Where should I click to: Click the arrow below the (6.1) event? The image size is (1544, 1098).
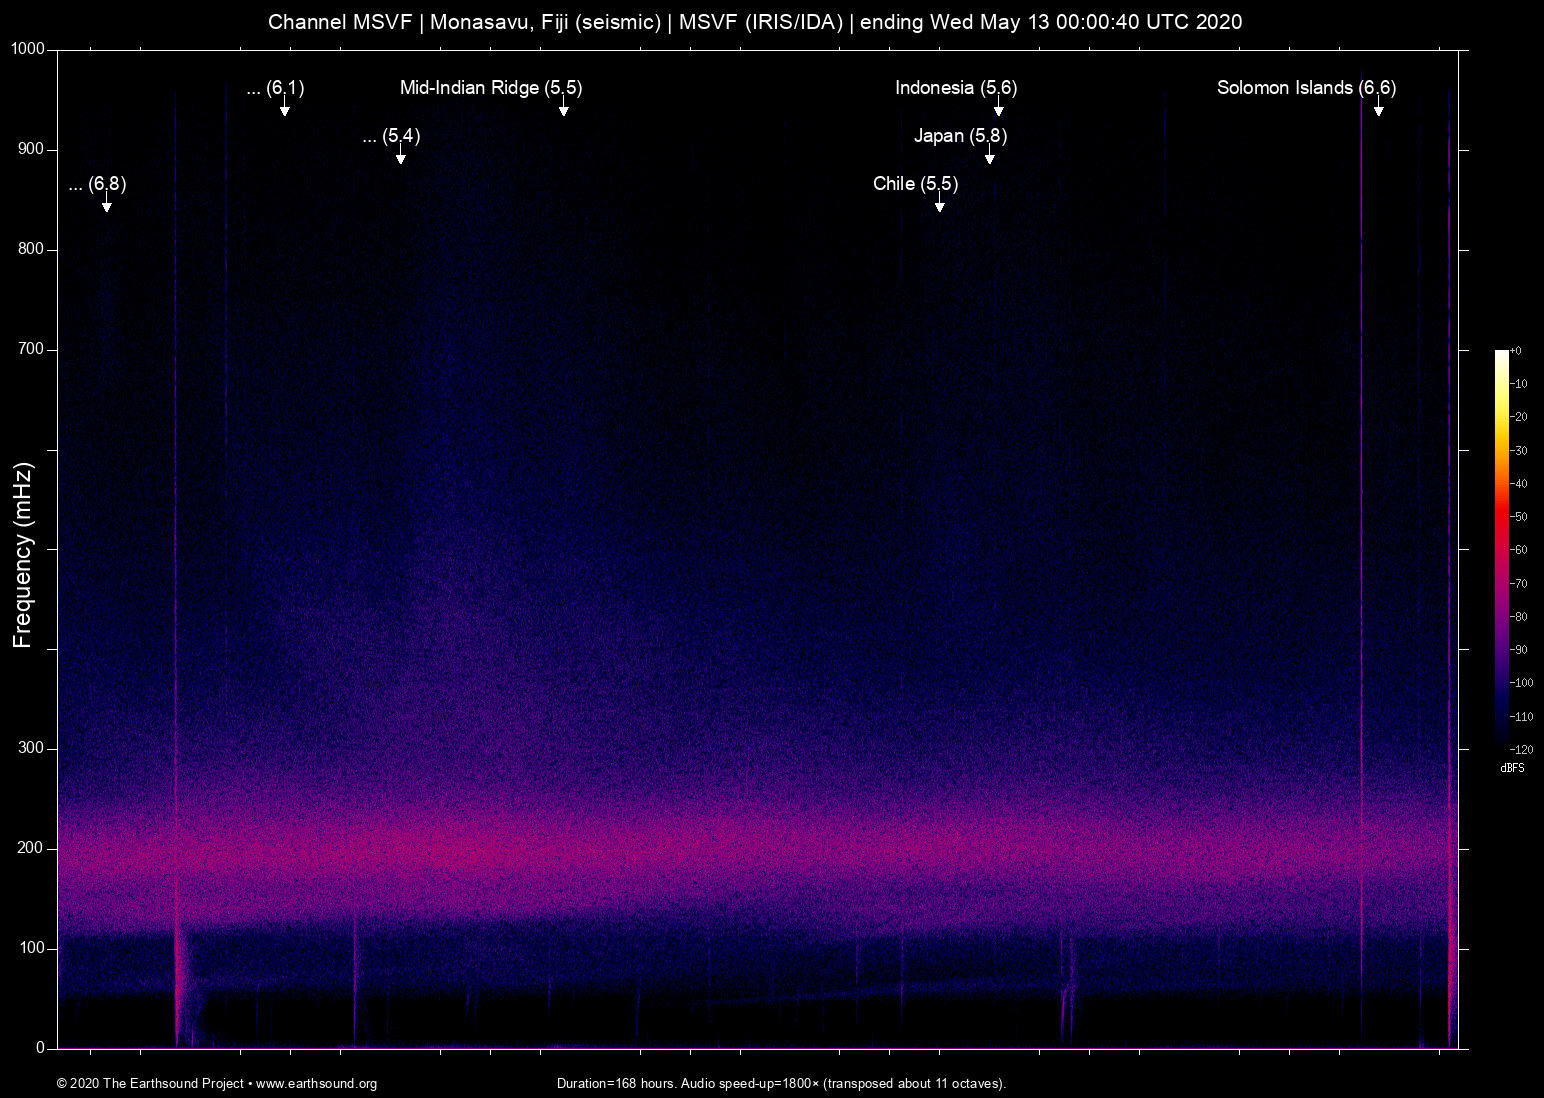(x=284, y=108)
